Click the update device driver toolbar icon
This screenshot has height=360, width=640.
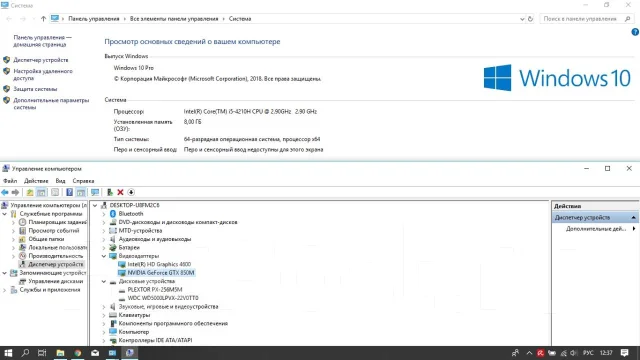coord(110,192)
